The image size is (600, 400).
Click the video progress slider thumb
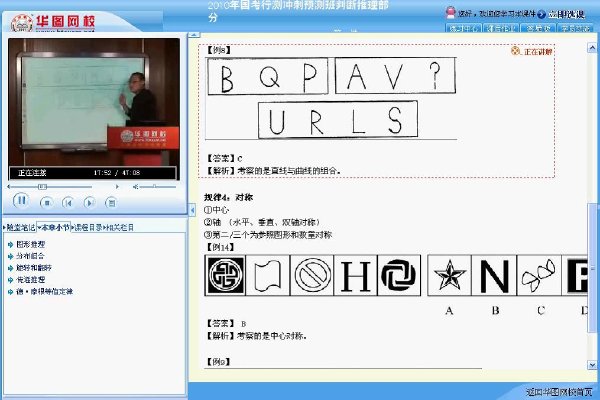tap(42, 187)
